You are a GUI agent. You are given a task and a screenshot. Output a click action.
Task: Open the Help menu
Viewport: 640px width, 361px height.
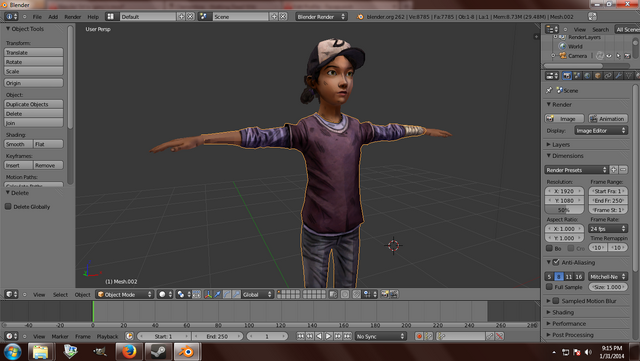(x=93, y=17)
